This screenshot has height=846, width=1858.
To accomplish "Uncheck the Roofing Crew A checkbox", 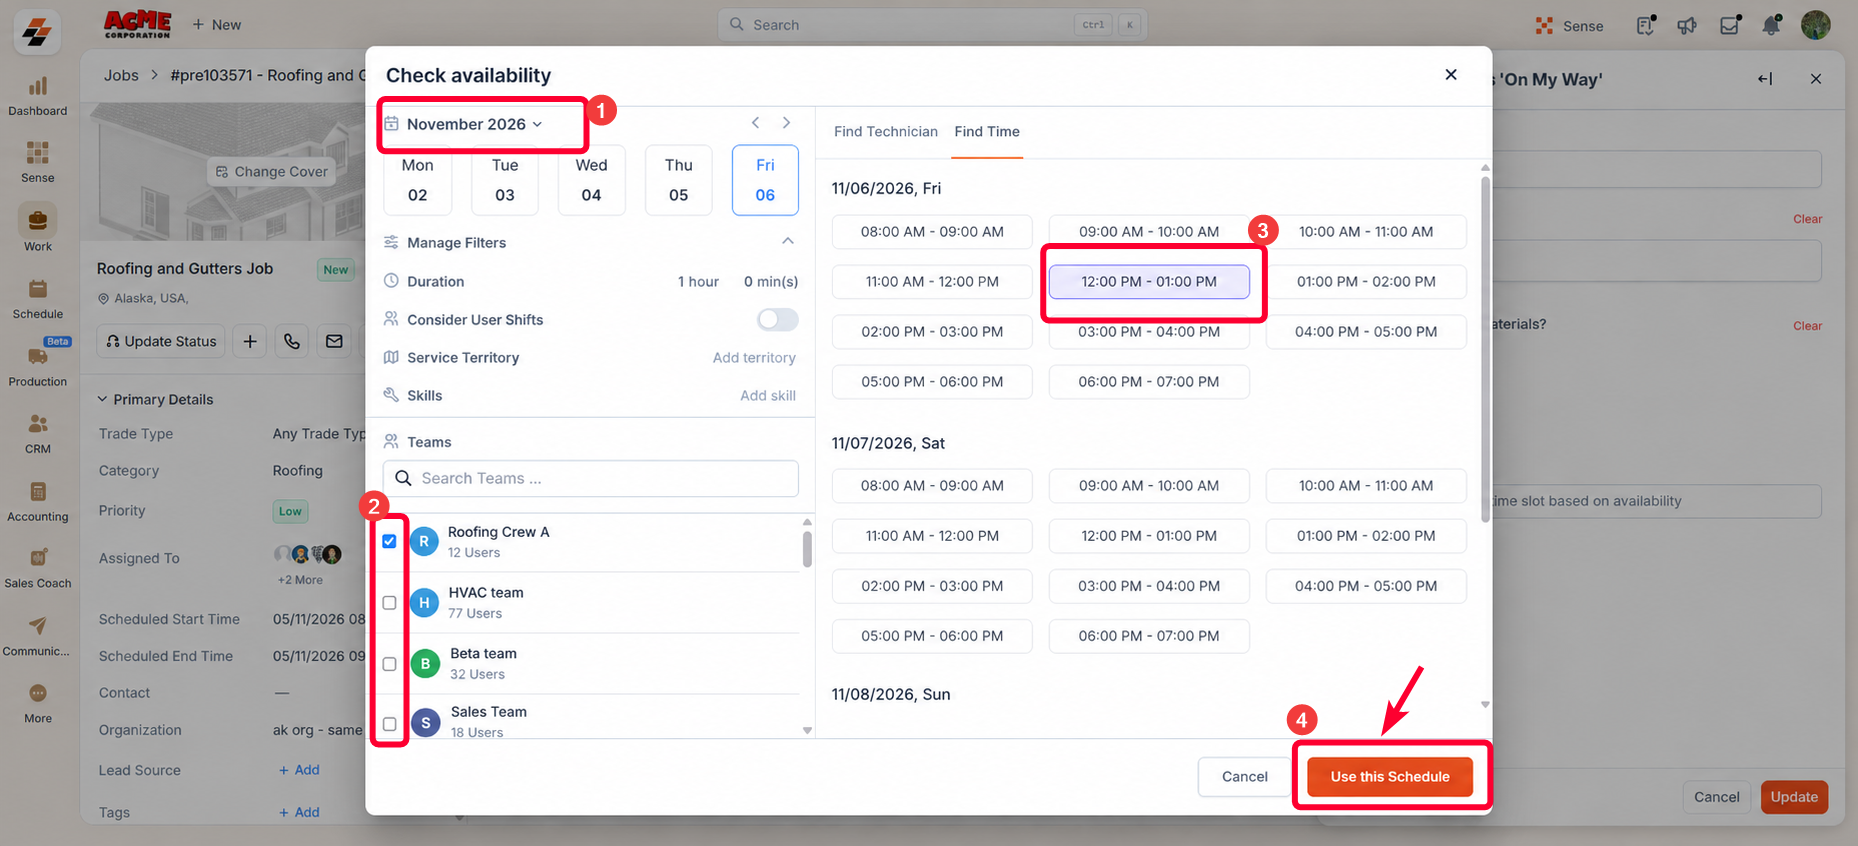I will pos(389,541).
